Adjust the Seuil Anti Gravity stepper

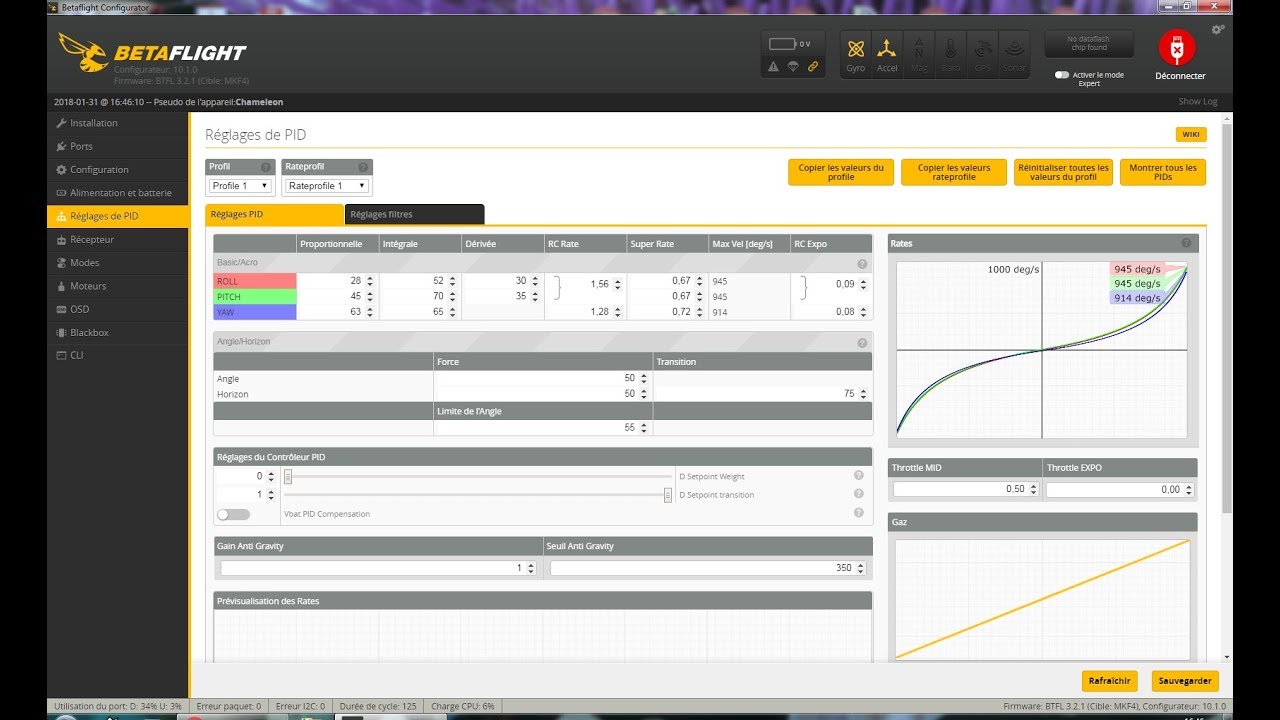click(x=859, y=568)
